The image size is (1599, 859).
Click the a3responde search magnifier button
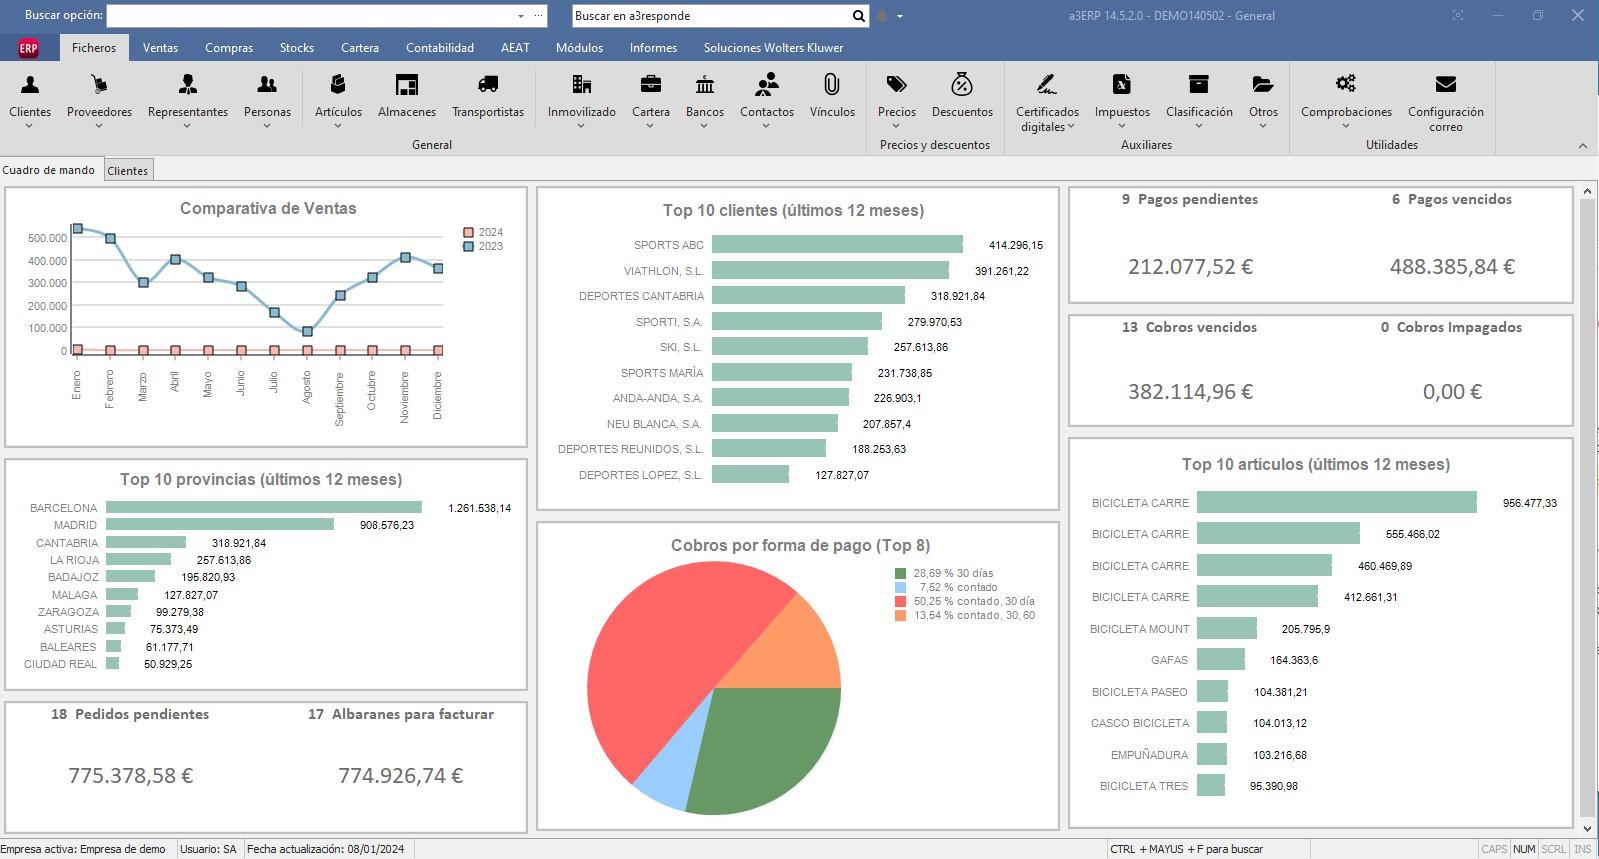(x=858, y=16)
